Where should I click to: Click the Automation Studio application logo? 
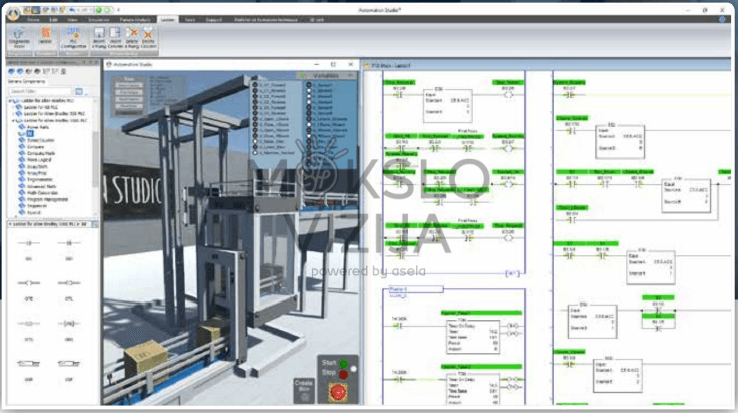pyautogui.click(x=11, y=7)
